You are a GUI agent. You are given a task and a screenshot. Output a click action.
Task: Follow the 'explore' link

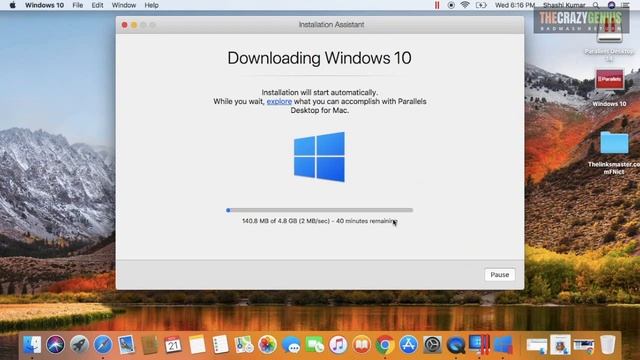tap(279, 101)
